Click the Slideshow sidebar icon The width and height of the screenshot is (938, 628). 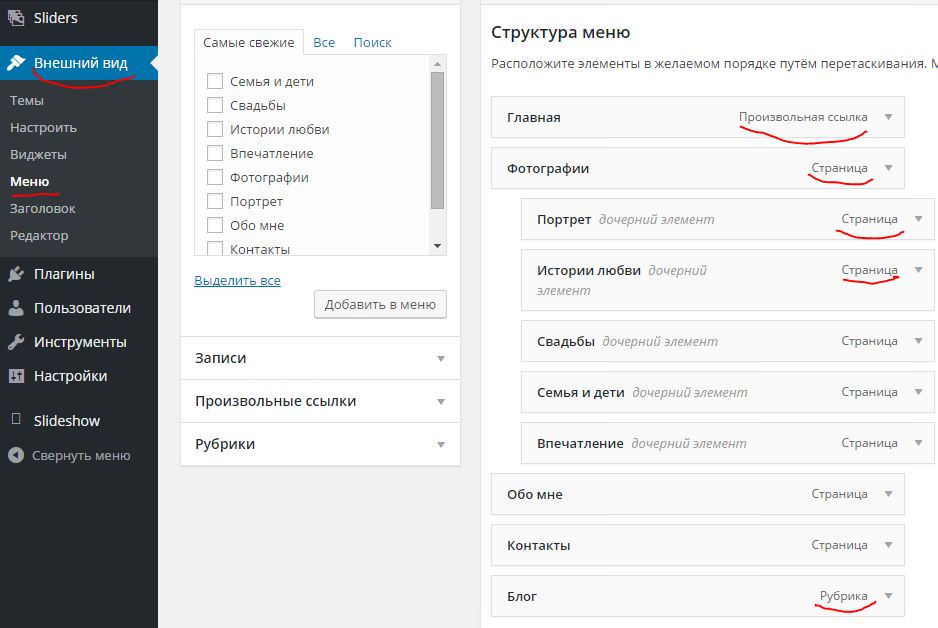click(16, 419)
